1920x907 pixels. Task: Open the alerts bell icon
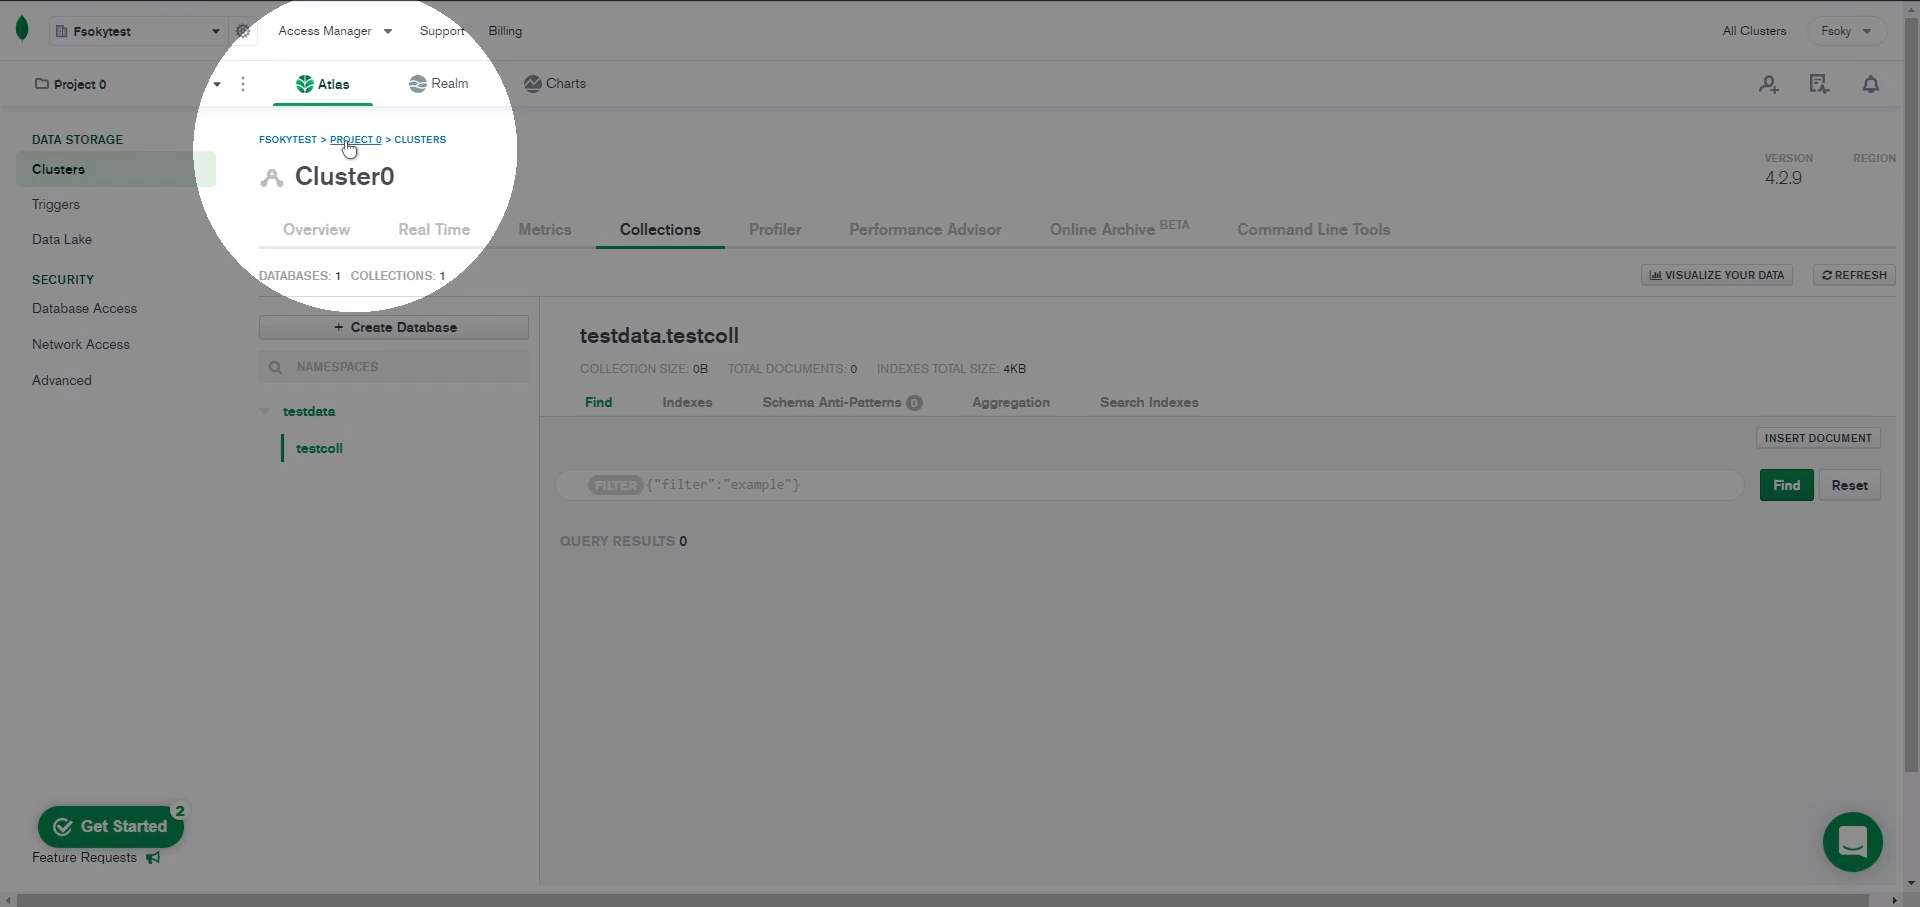1871,85
